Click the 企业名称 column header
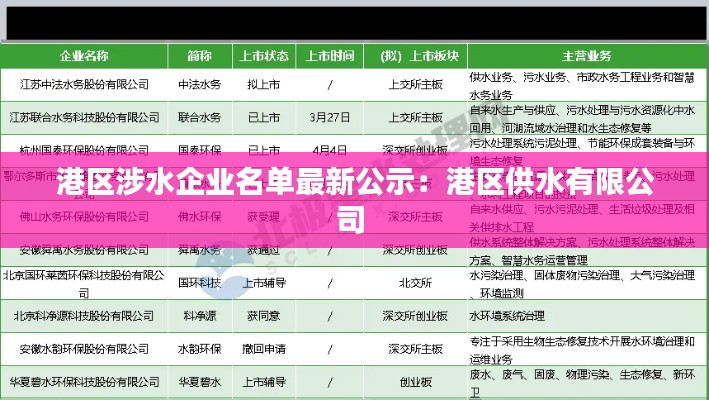This screenshot has width=709, height=400. pos(84,56)
